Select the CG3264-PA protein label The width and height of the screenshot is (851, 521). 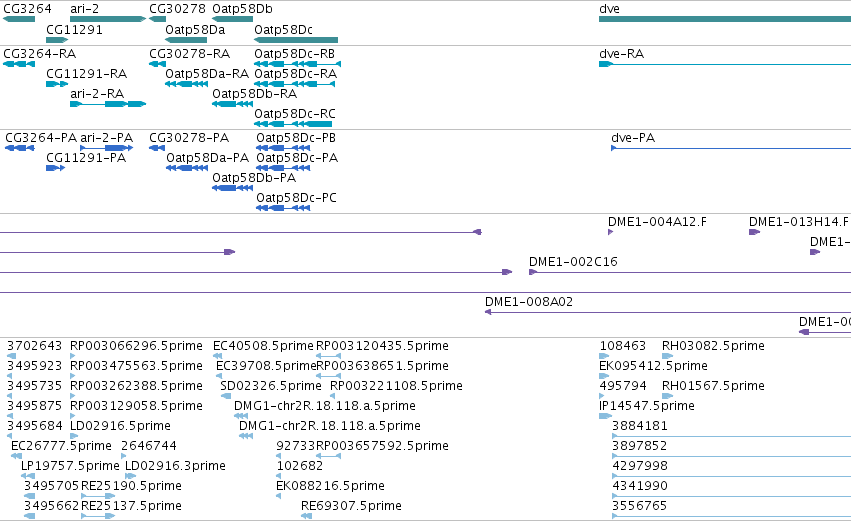click(41, 138)
